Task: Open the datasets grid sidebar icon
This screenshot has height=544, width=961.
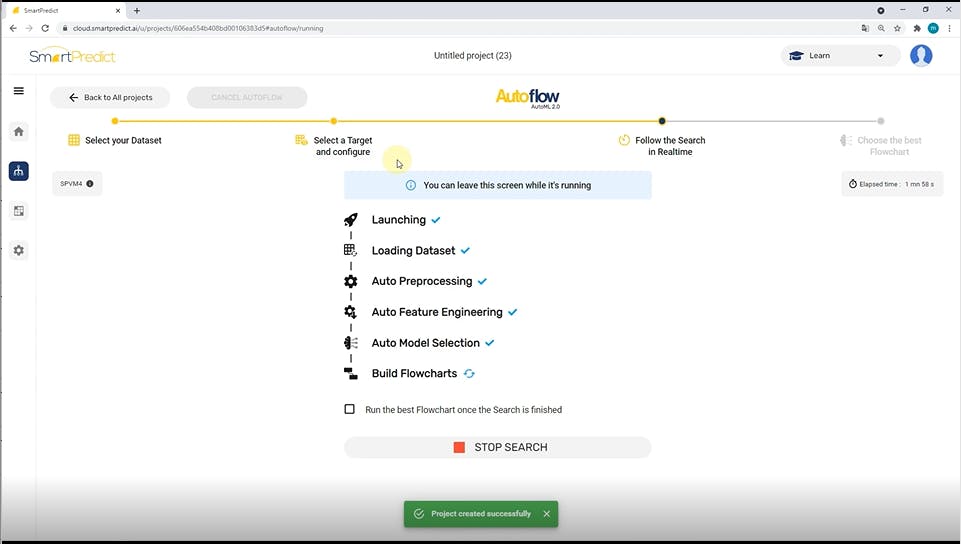Action: 19,211
